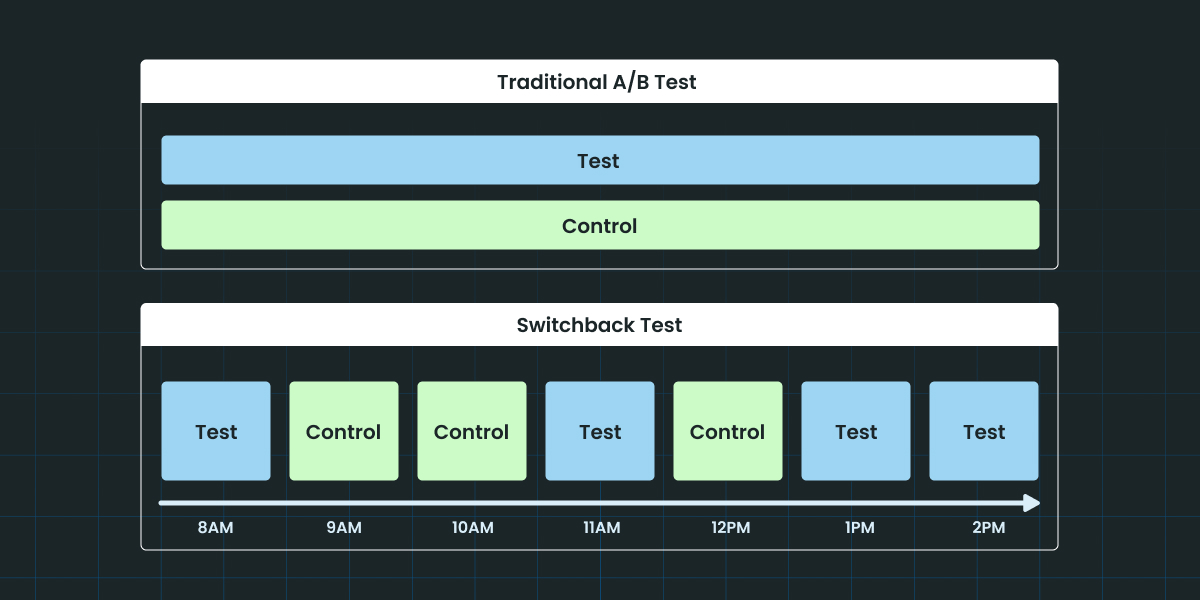Click the timeline arrow line start near 8AM
1200x600 pixels.
[163, 503]
